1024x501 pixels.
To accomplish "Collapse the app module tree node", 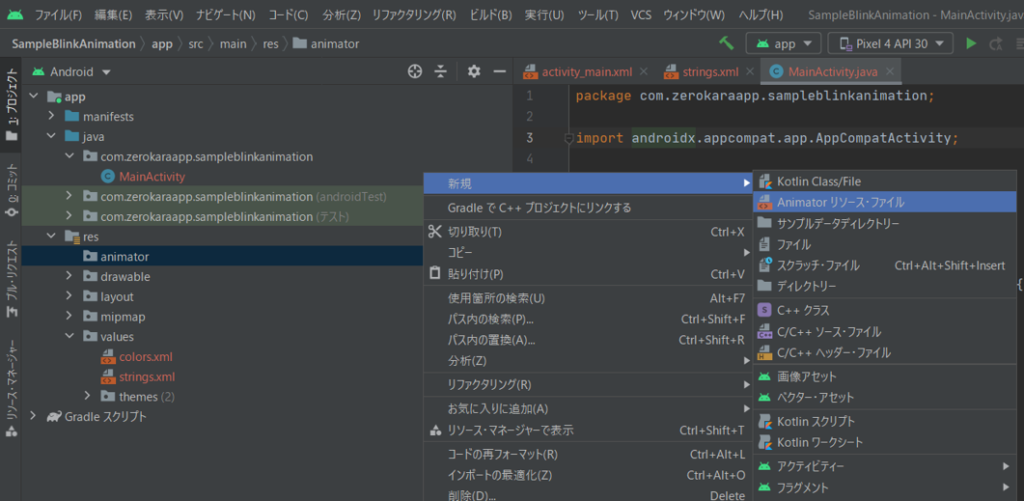I will [34, 97].
